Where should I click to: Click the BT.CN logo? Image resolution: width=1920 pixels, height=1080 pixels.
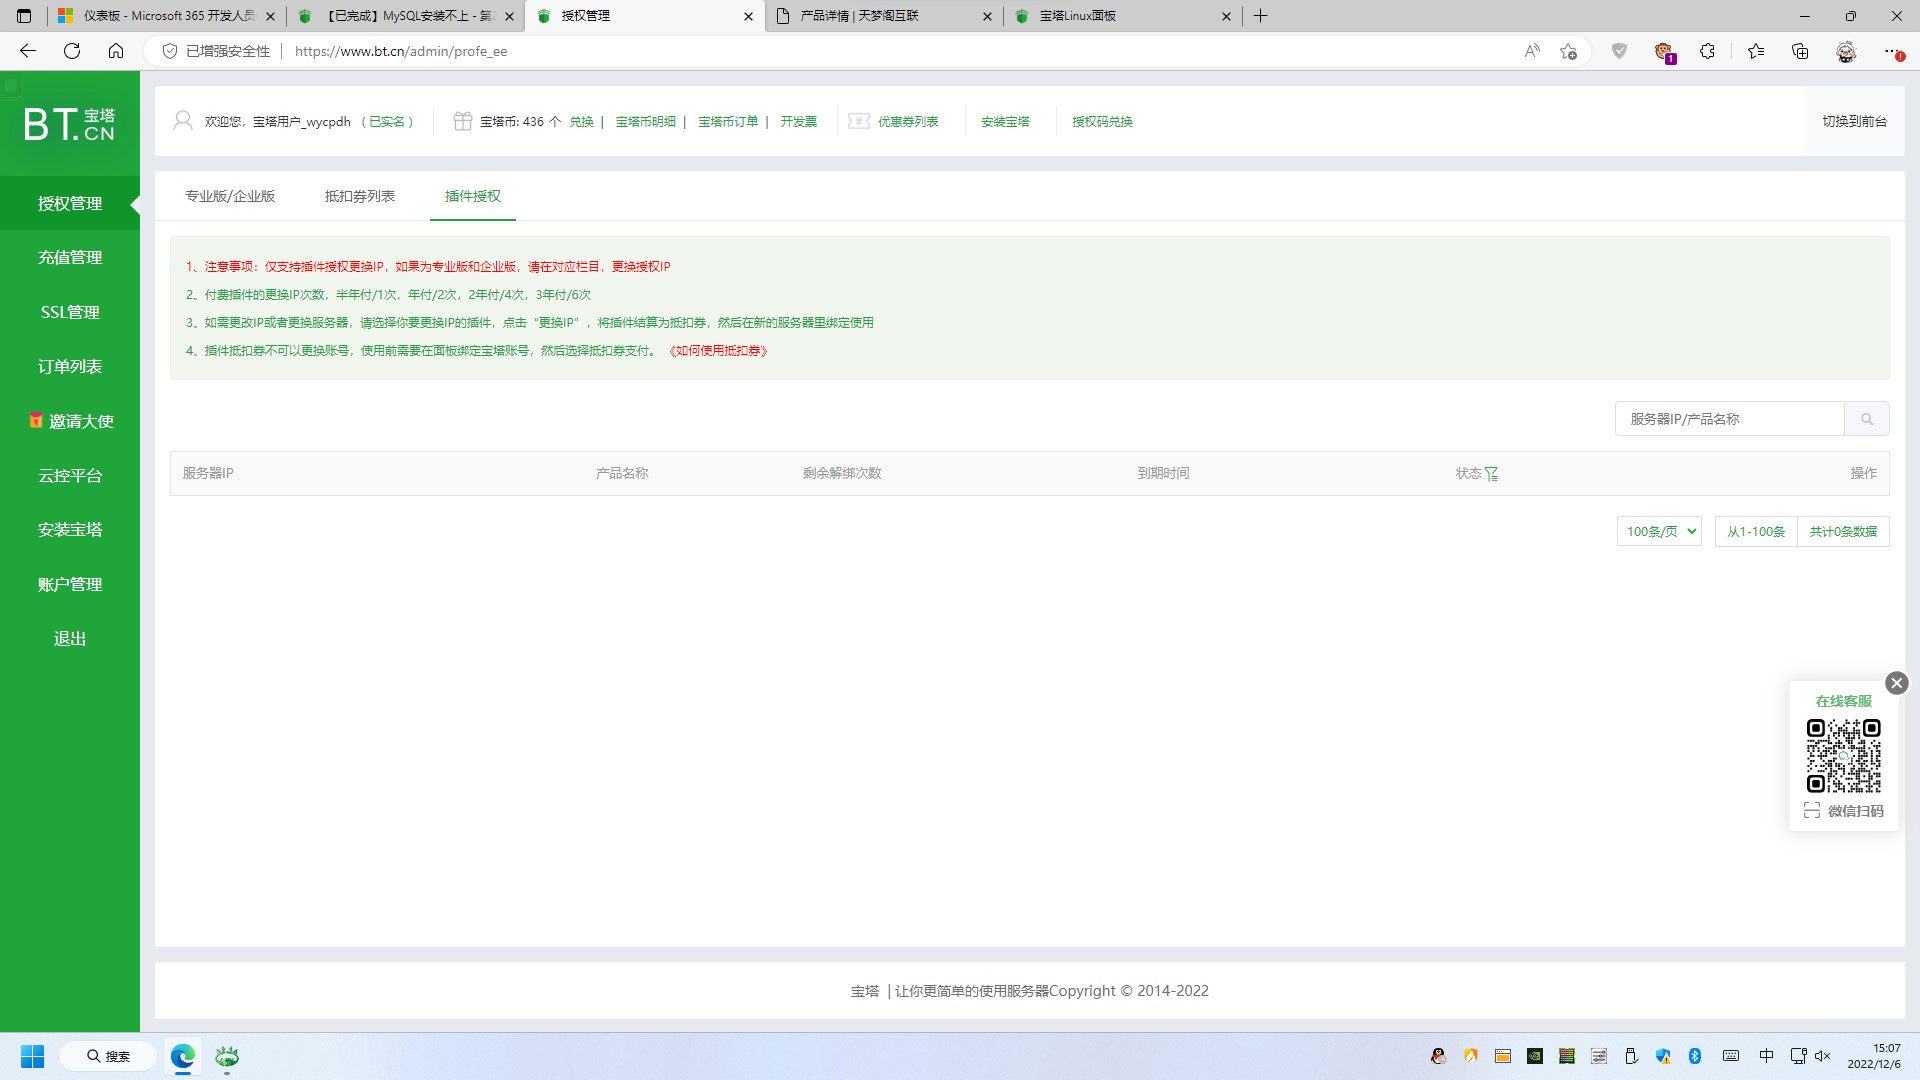tap(69, 124)
